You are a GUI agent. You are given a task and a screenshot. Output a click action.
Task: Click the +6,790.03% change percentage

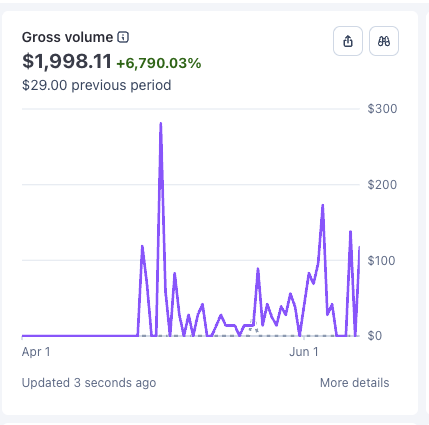click(159, 63)
